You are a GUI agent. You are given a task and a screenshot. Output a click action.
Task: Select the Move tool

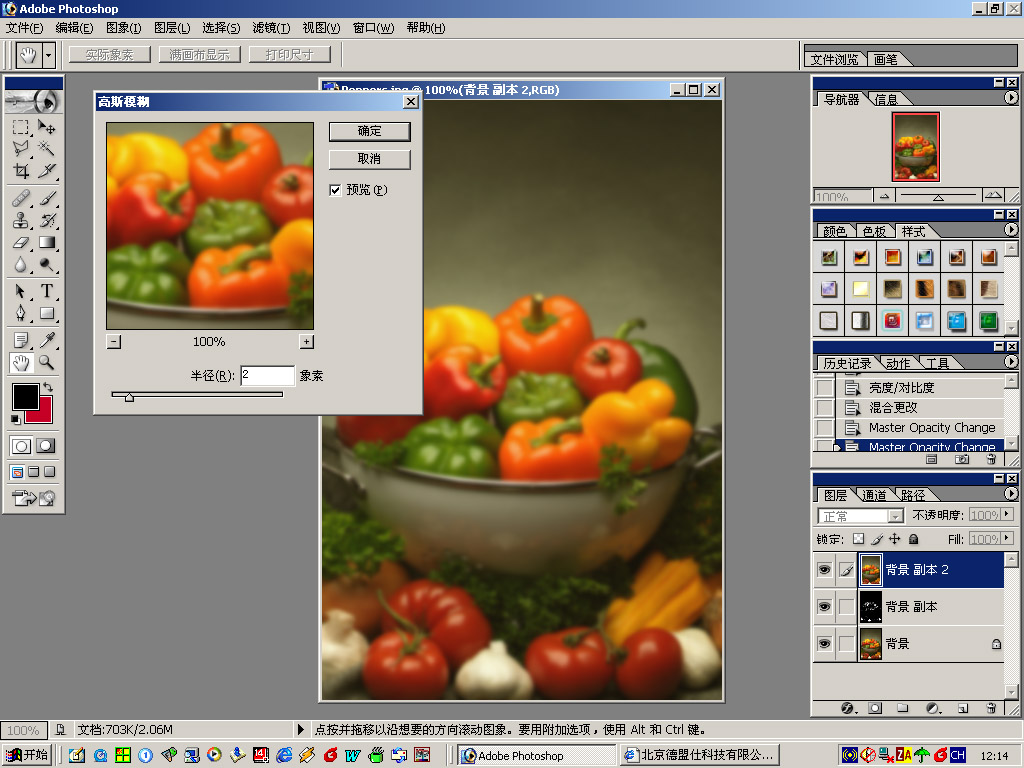[46, 127]
